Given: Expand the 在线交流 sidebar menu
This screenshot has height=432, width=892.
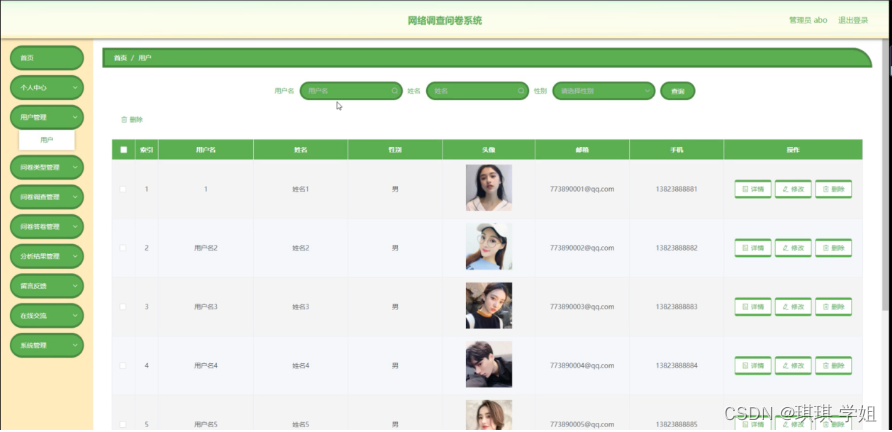Looking at the screenshot, I should [x=47, y=315].
